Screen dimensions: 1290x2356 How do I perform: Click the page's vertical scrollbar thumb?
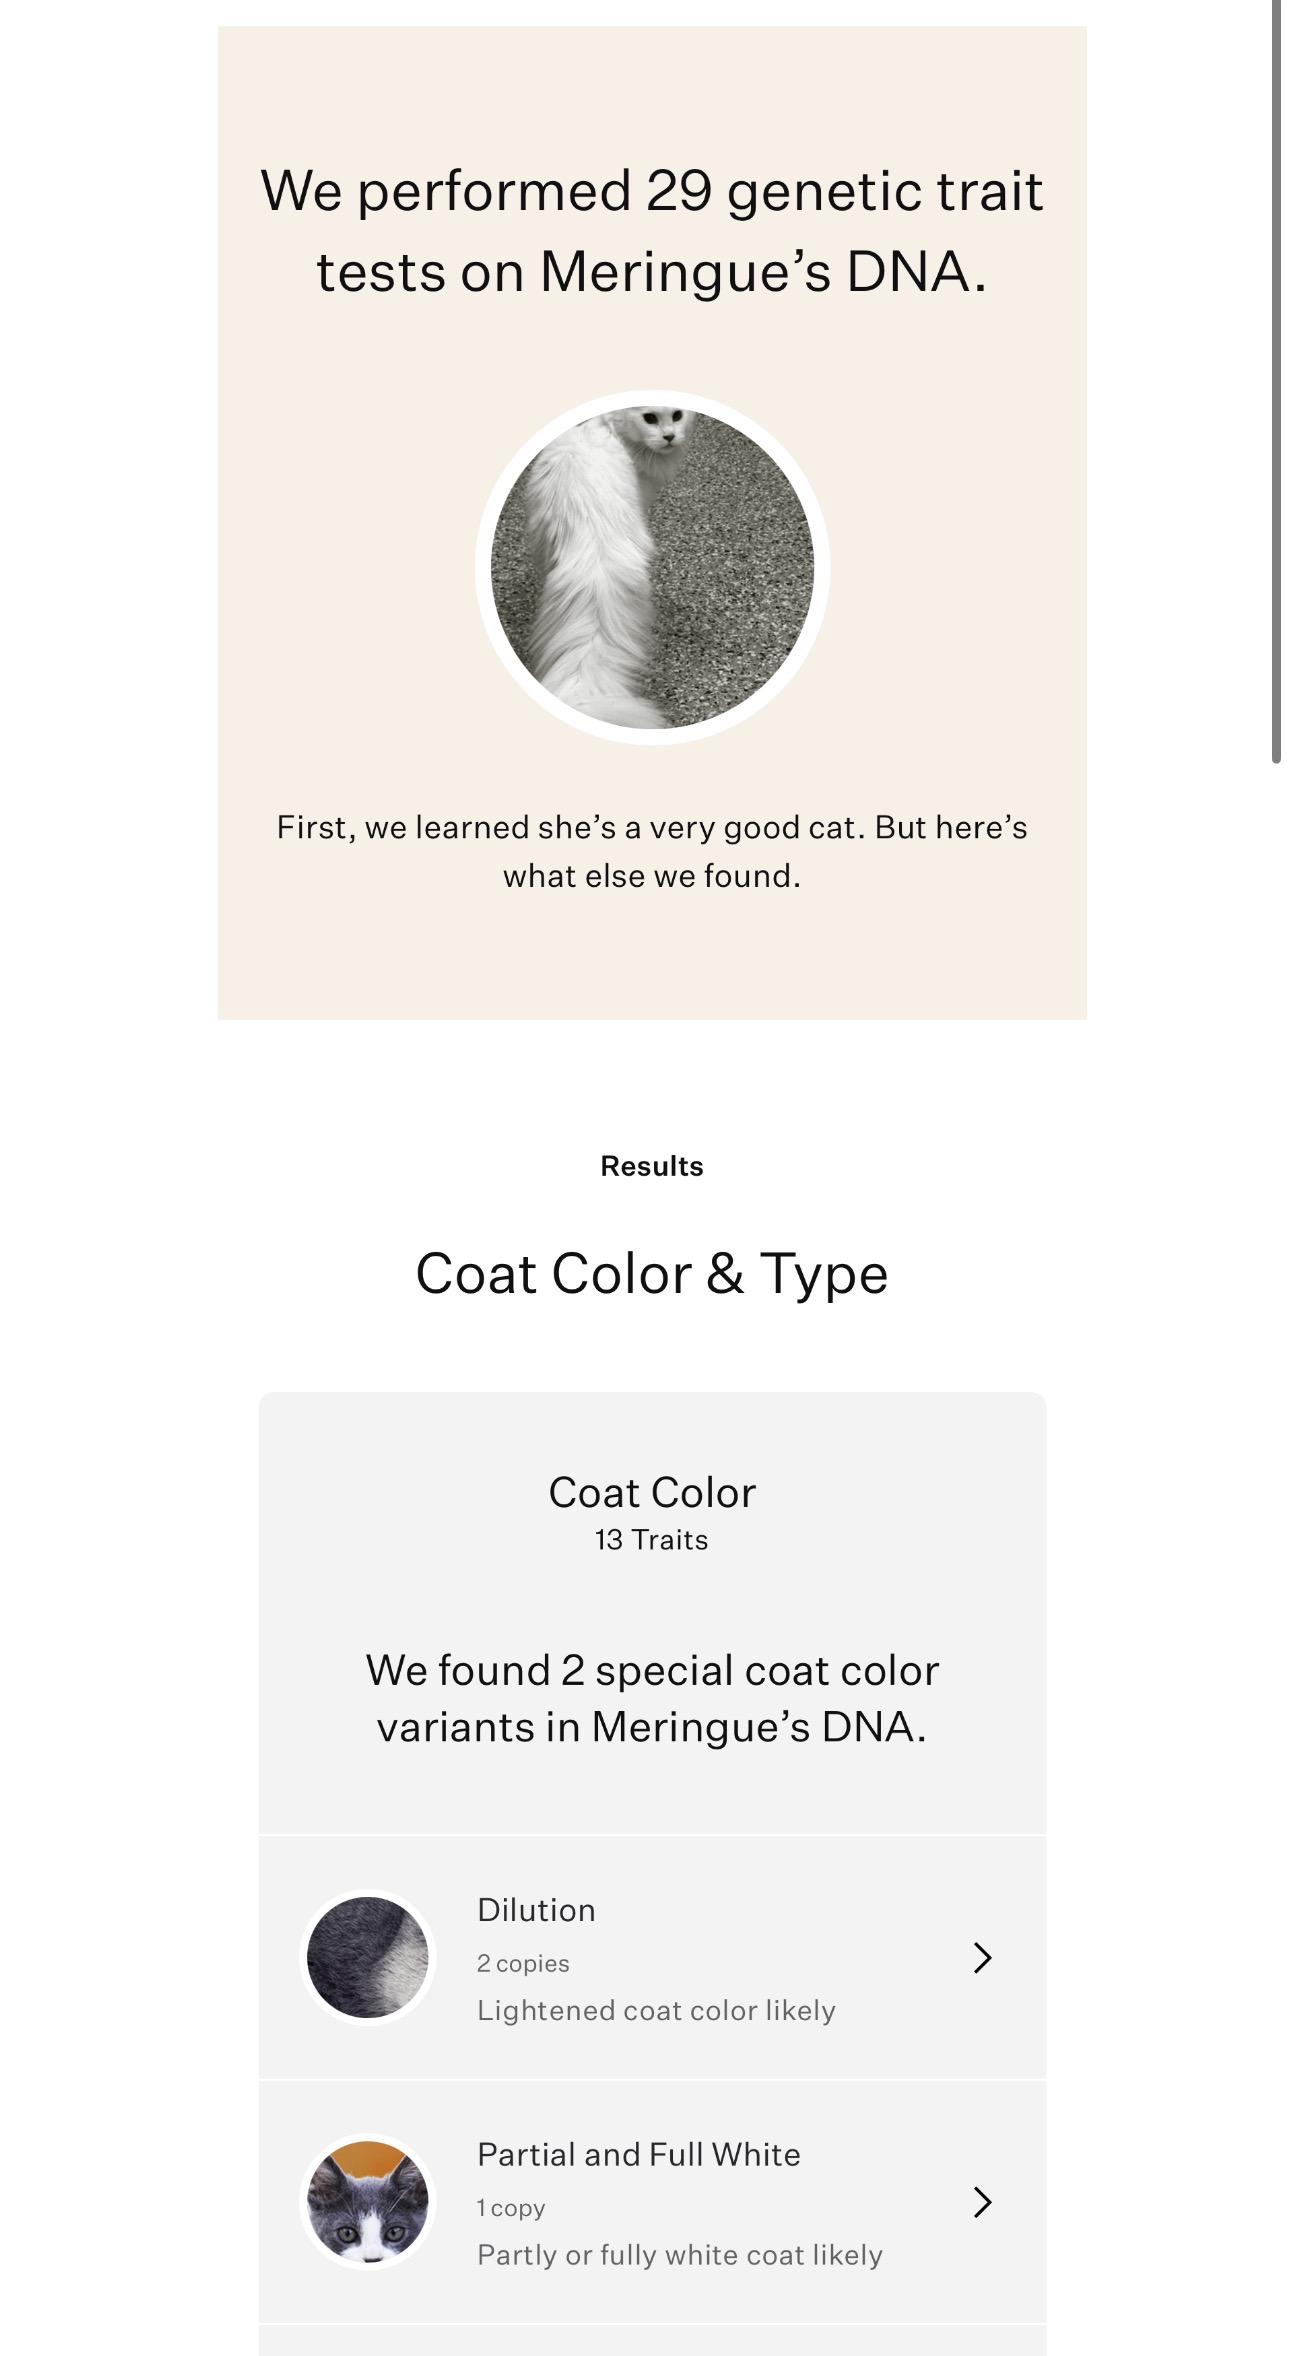1277,382
